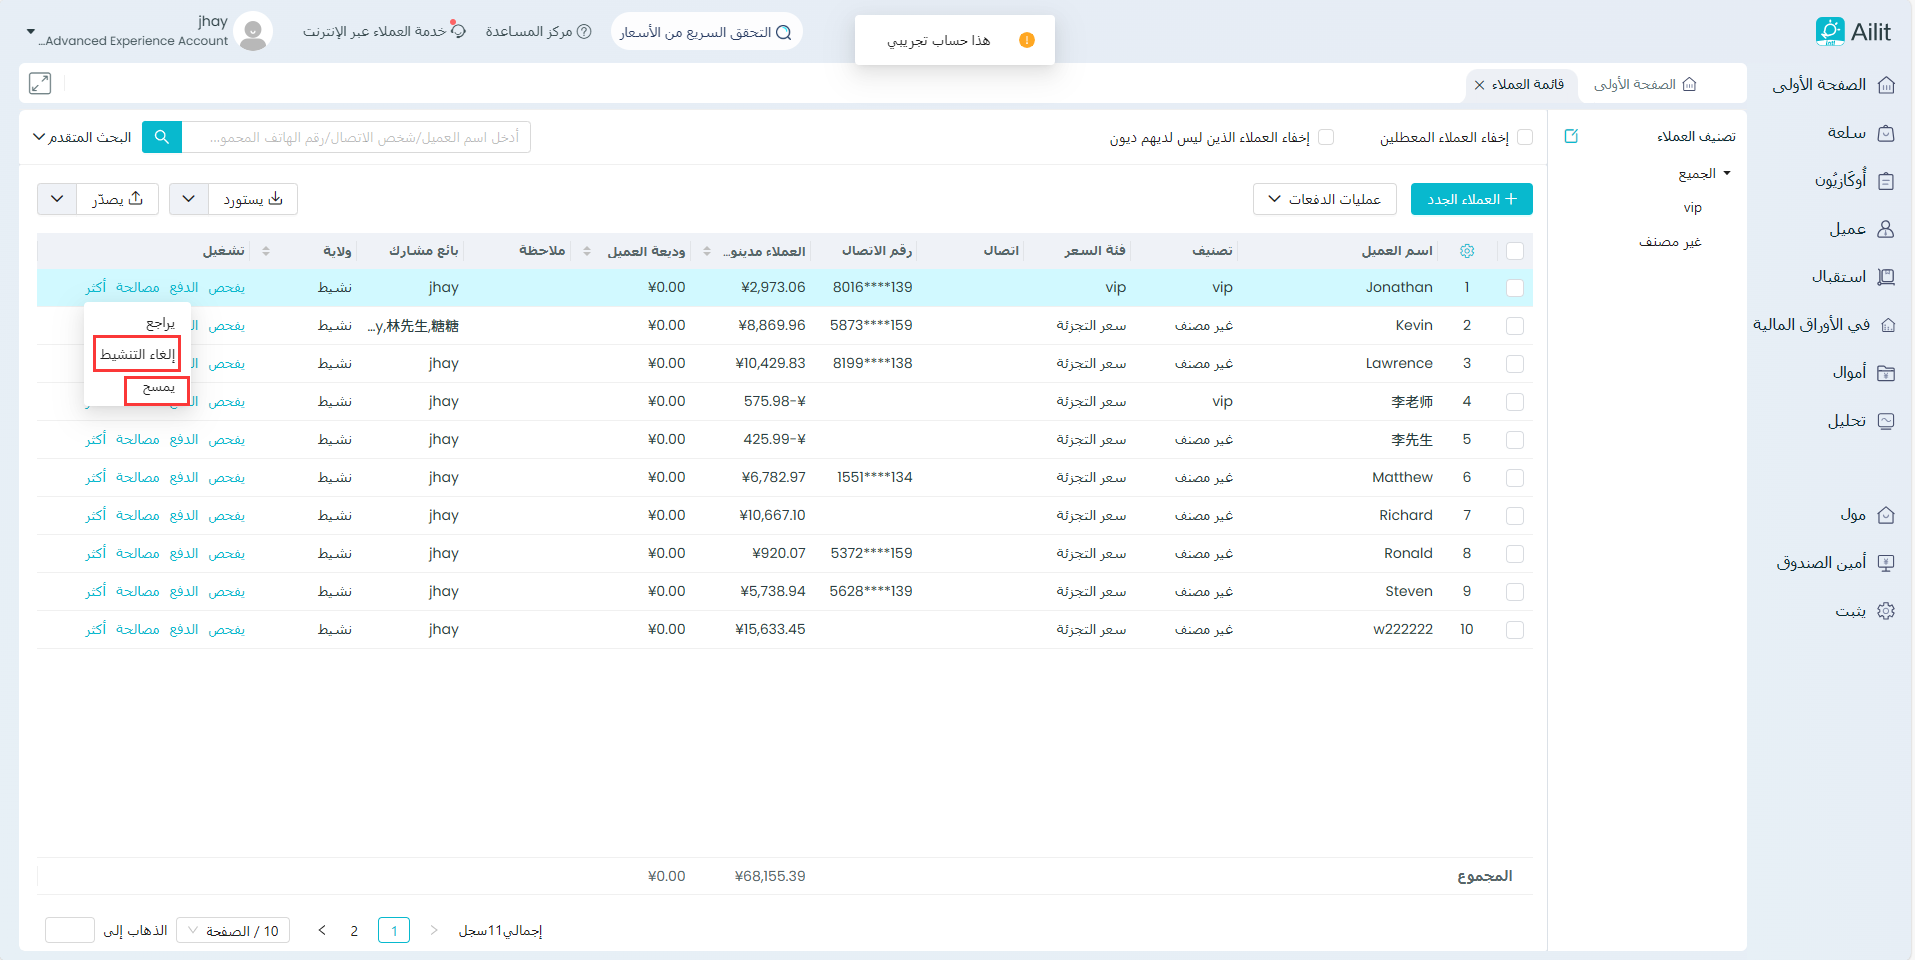Click the customer search input field
Screen dimensions: 1915x960
point(356,137)
